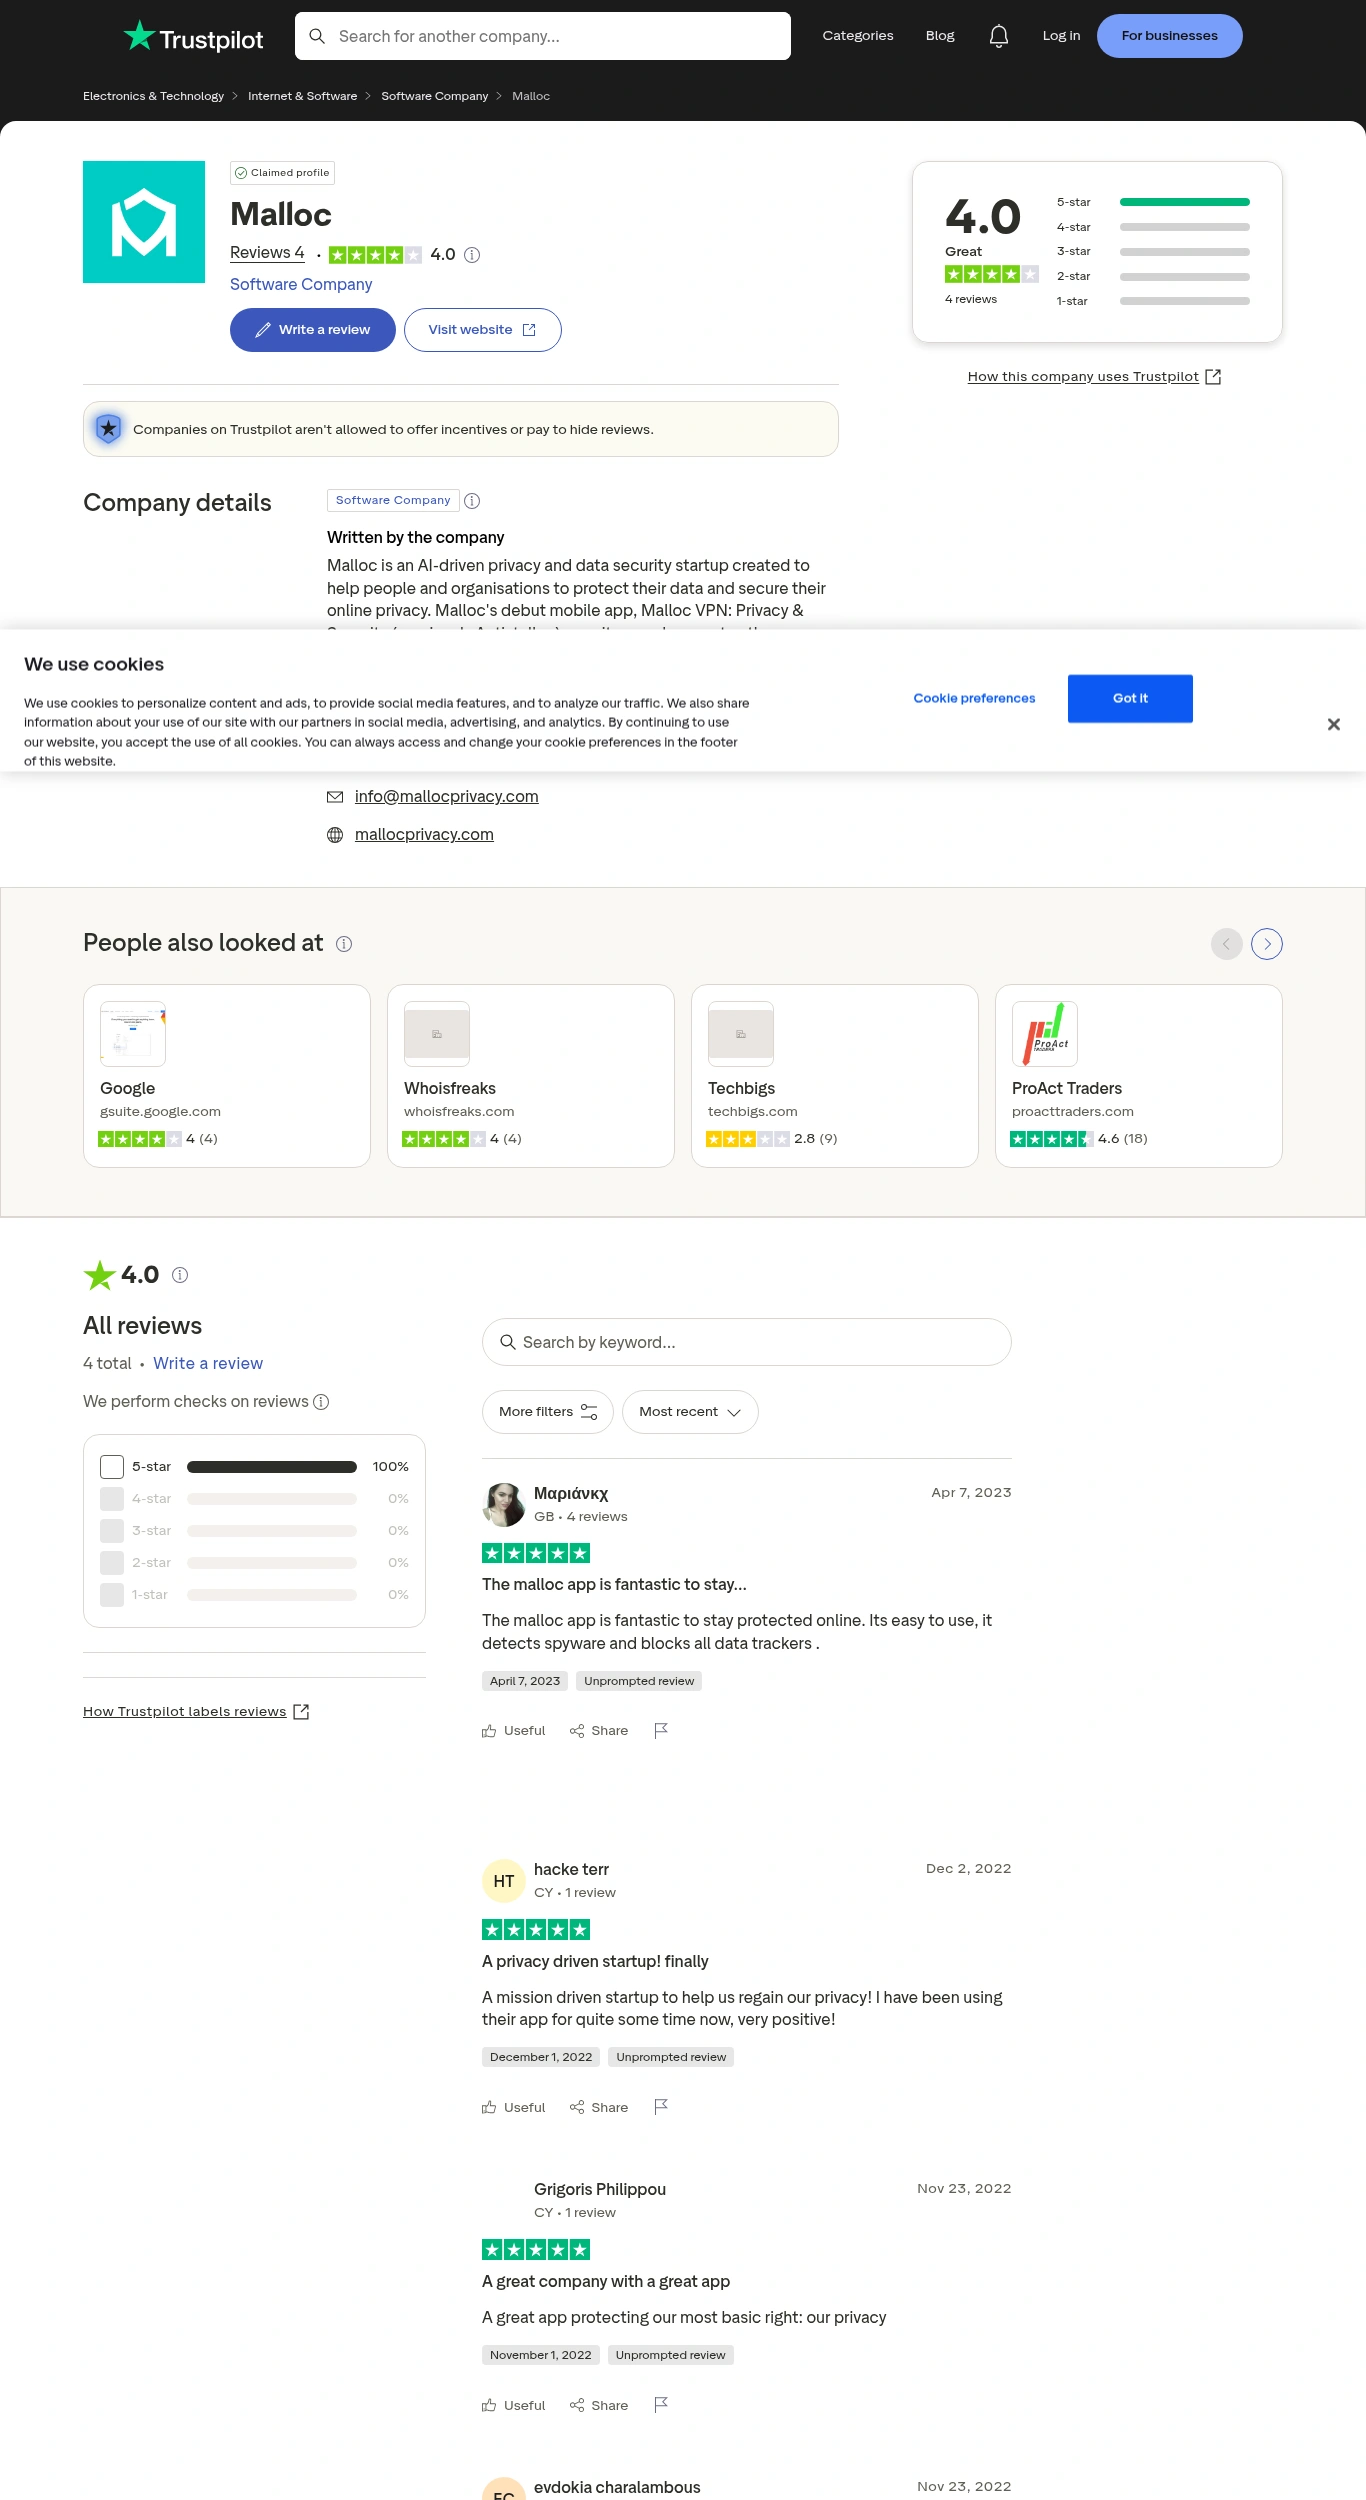
Task: Open the breadcrumb link Software Company in the top navigation
Action: [434, 96]
